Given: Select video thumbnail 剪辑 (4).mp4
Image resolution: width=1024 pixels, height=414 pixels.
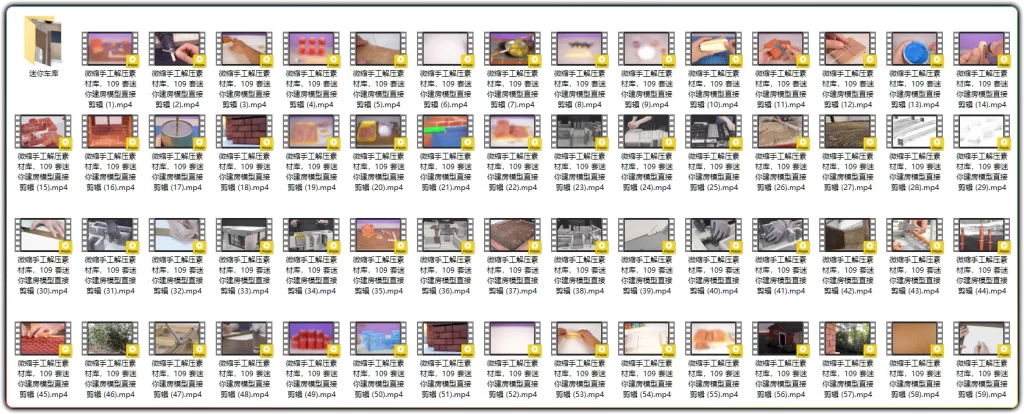Looking at the screenshot, I should pos(312,49).
